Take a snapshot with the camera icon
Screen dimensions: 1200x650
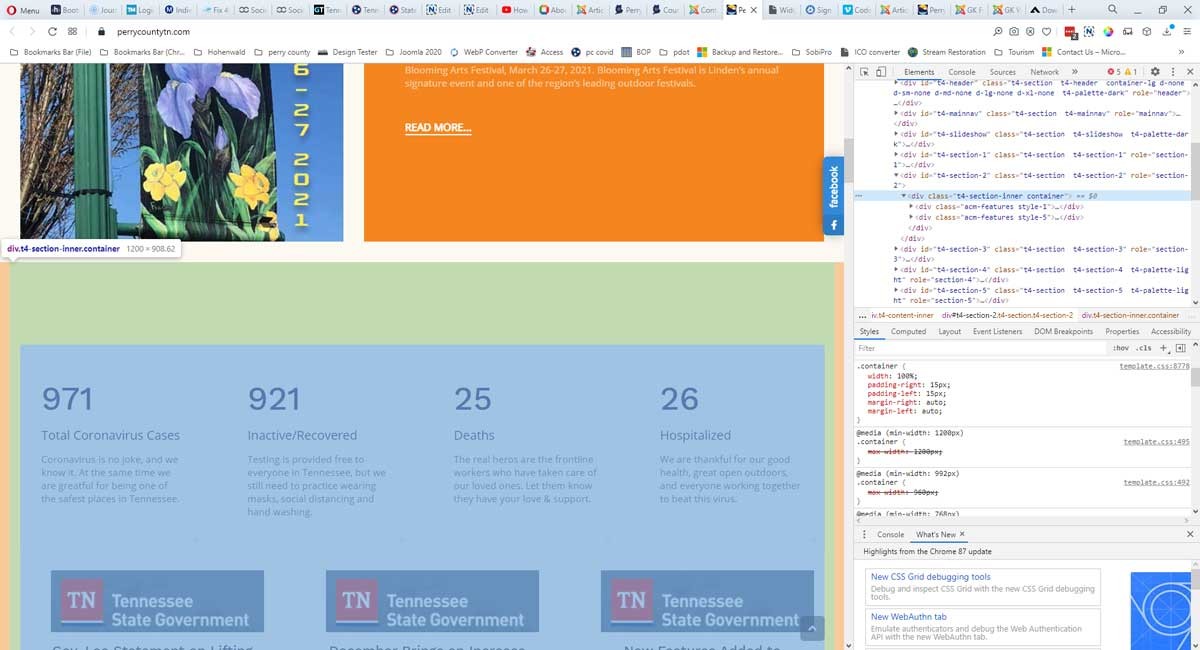pos(1014,32)
